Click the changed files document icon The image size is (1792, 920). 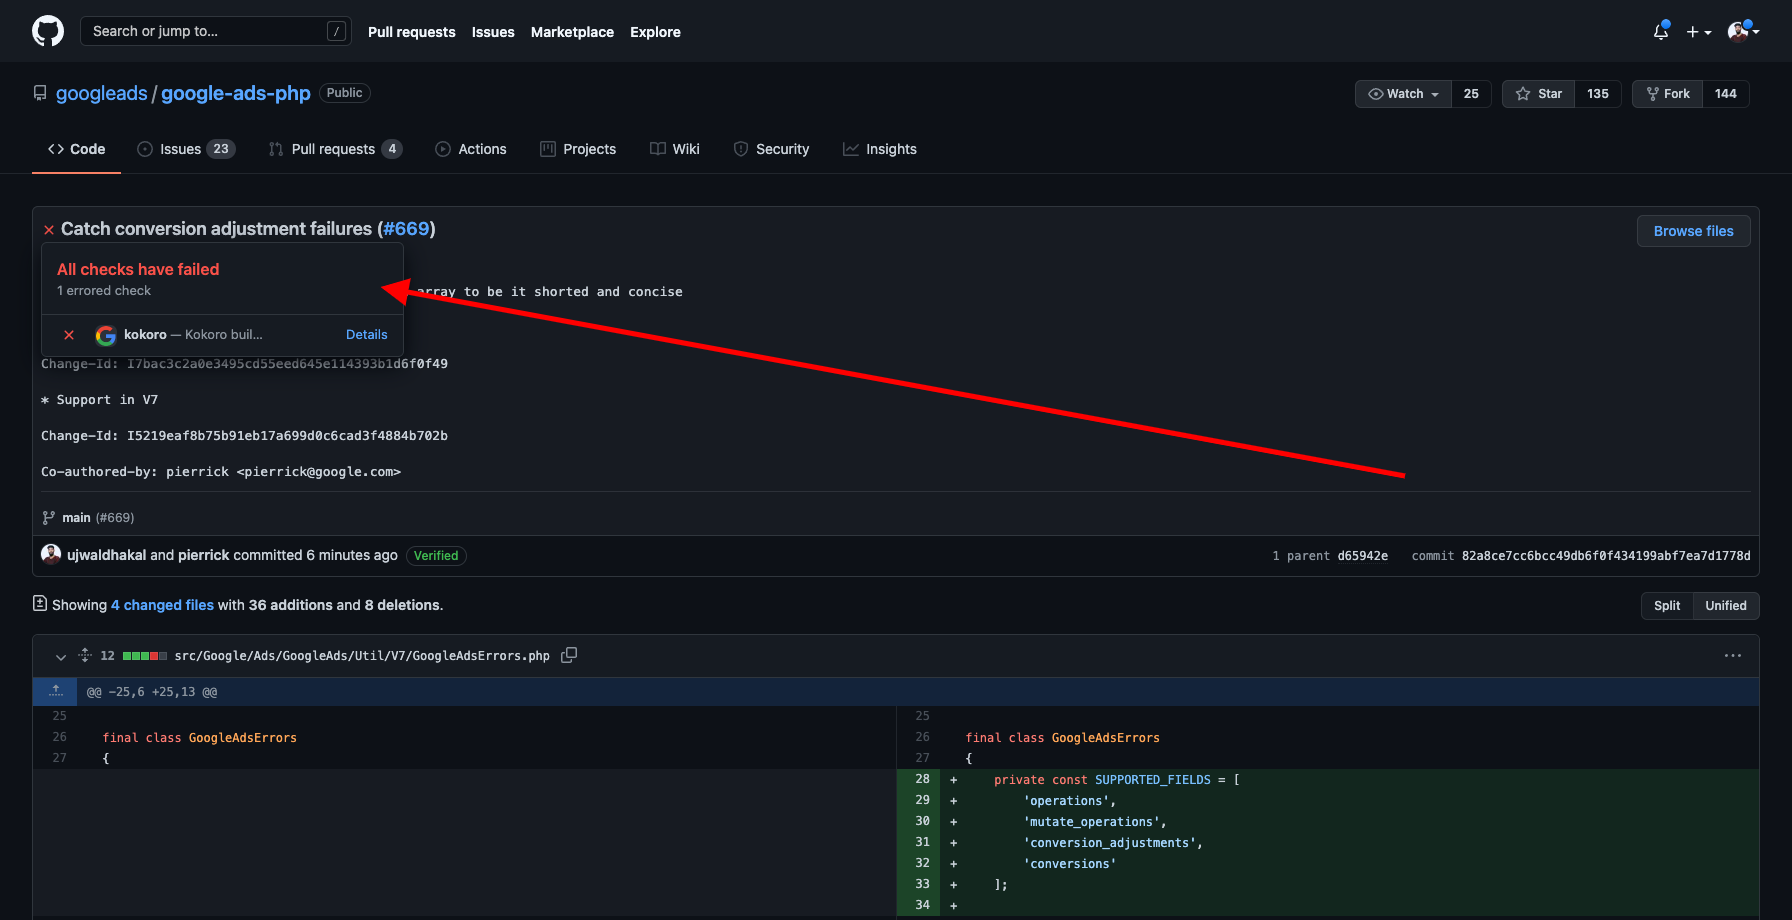pos(38,604)
